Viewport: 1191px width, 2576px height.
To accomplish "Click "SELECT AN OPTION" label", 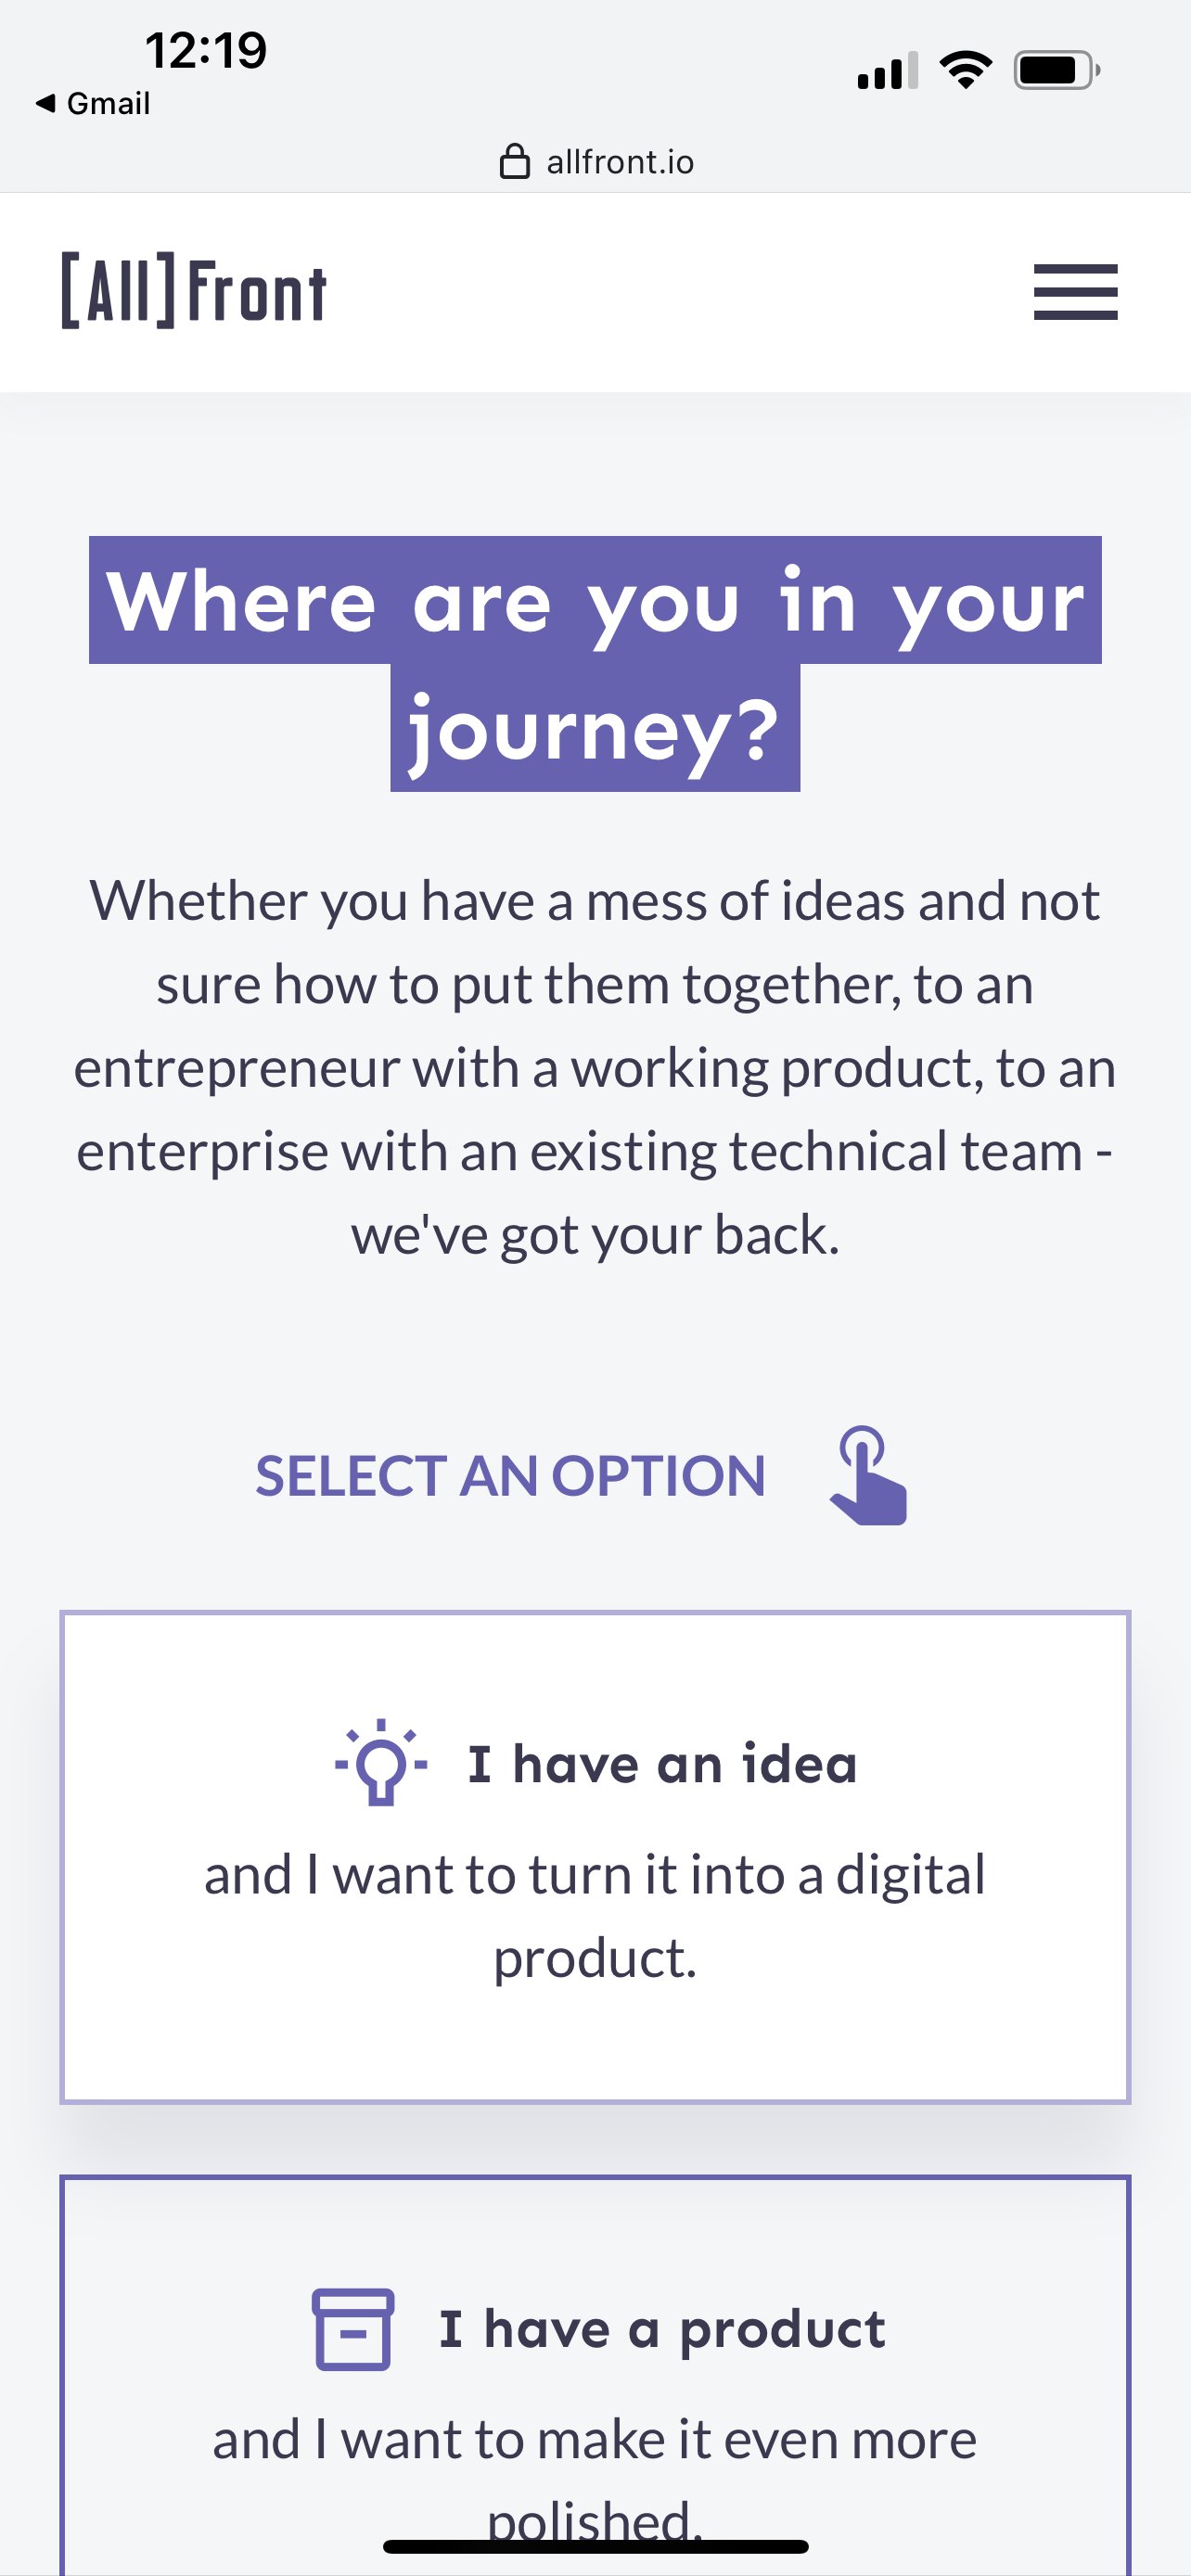I will 510,1476.
